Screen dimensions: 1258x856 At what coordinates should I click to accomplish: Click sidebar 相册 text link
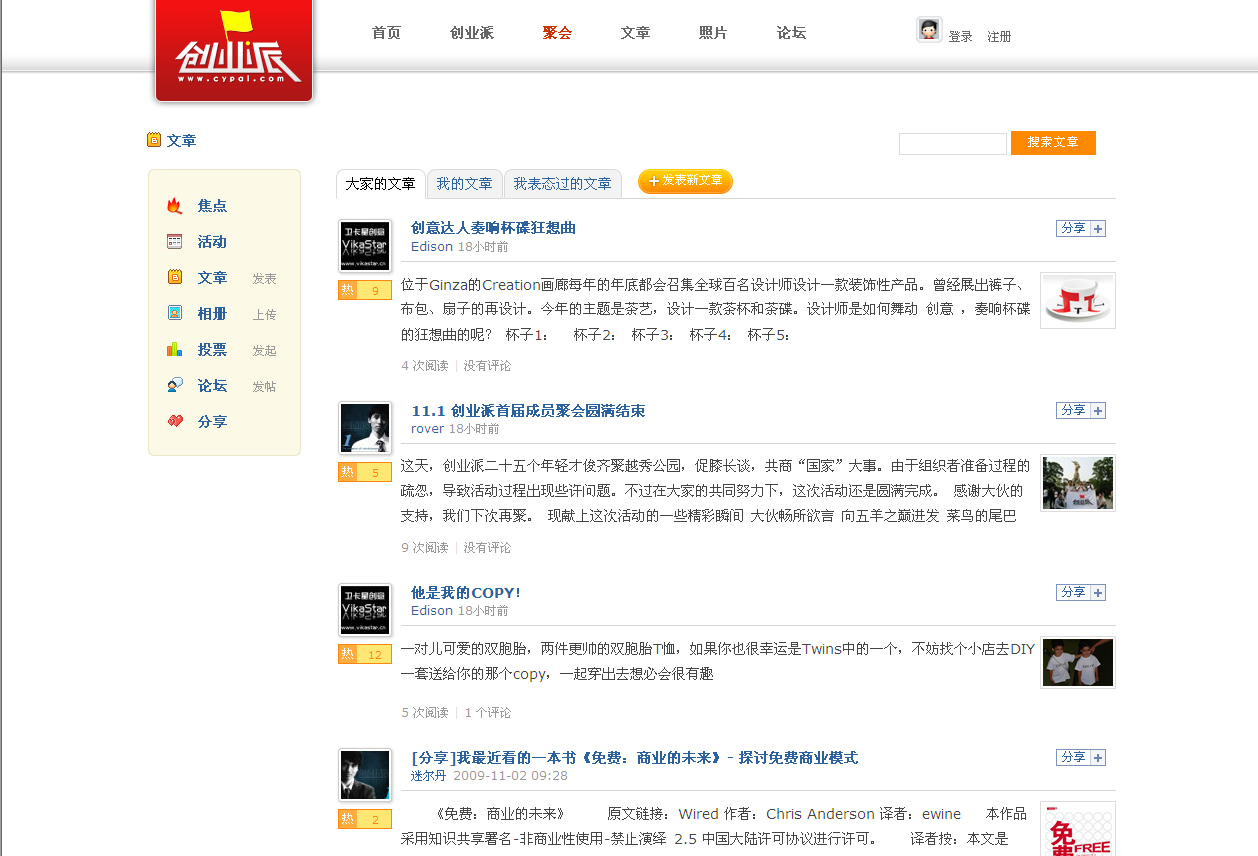pos(212,314)
